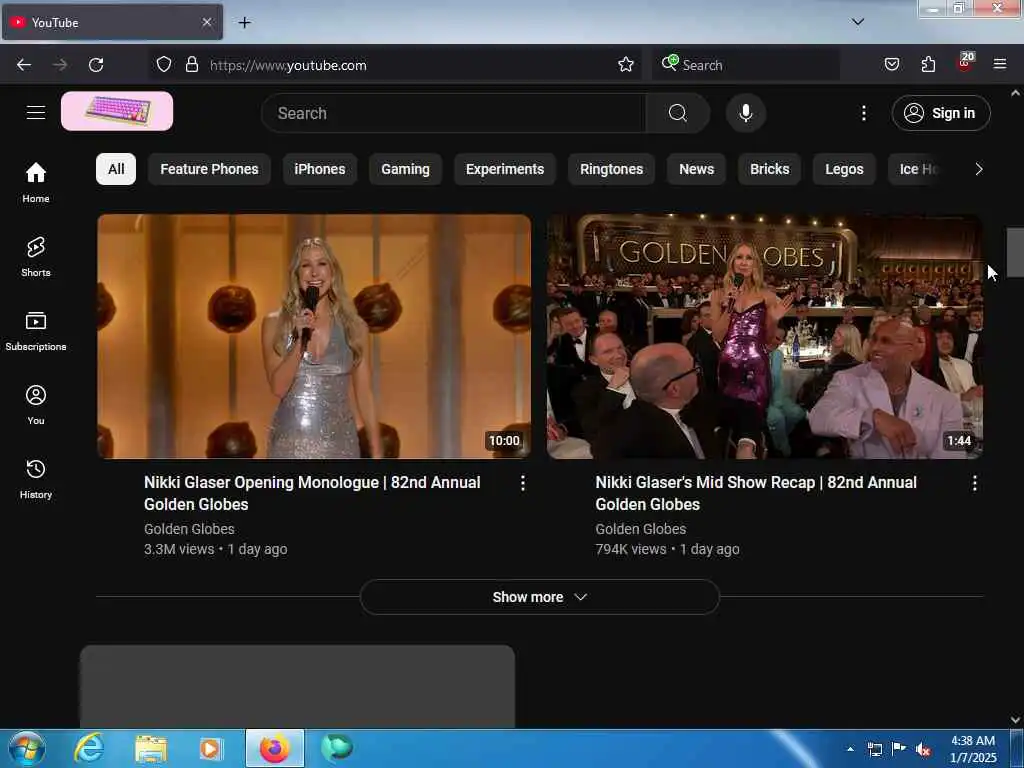Open the Firefox extensions puzzle icon

[928, 64]
